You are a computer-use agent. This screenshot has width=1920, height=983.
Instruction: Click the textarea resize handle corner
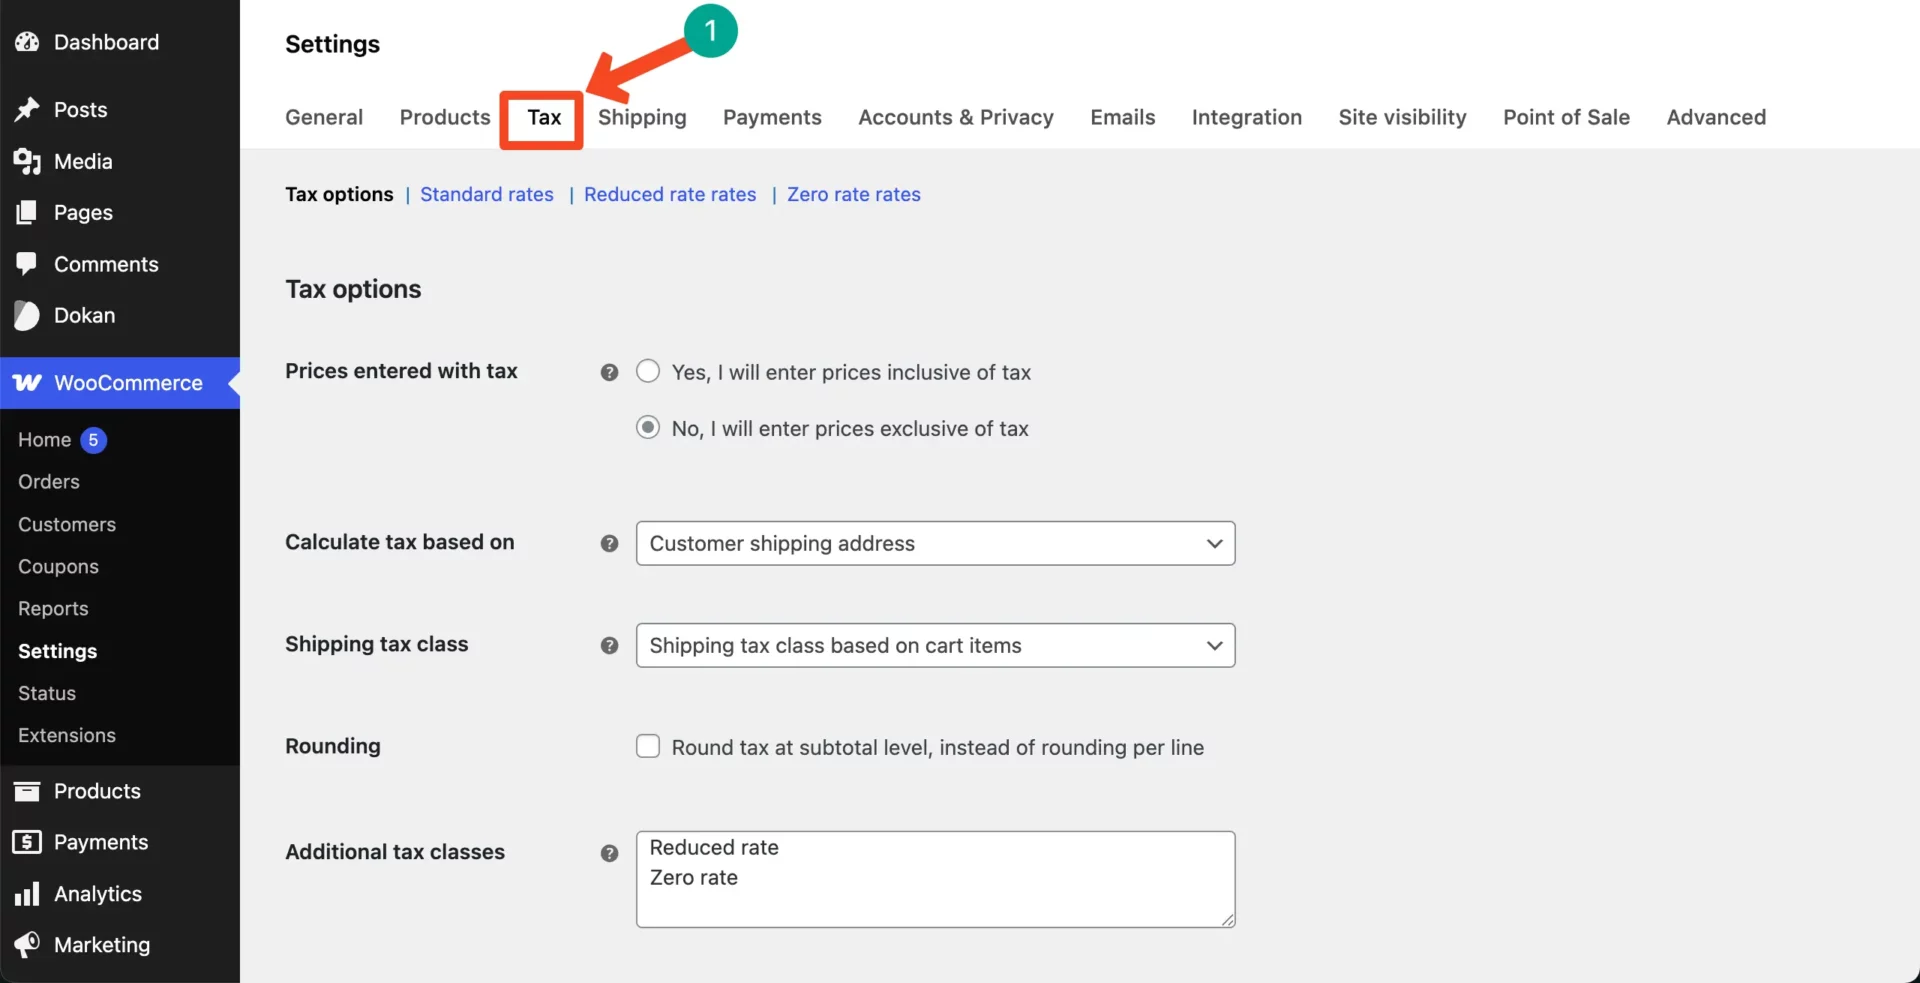click(x=1227, y=919)
